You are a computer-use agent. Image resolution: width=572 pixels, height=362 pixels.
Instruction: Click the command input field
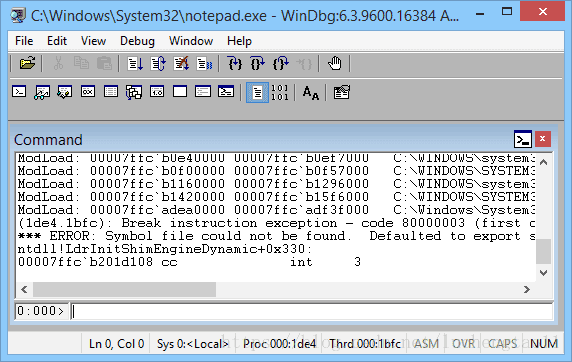tap(312, 311)
